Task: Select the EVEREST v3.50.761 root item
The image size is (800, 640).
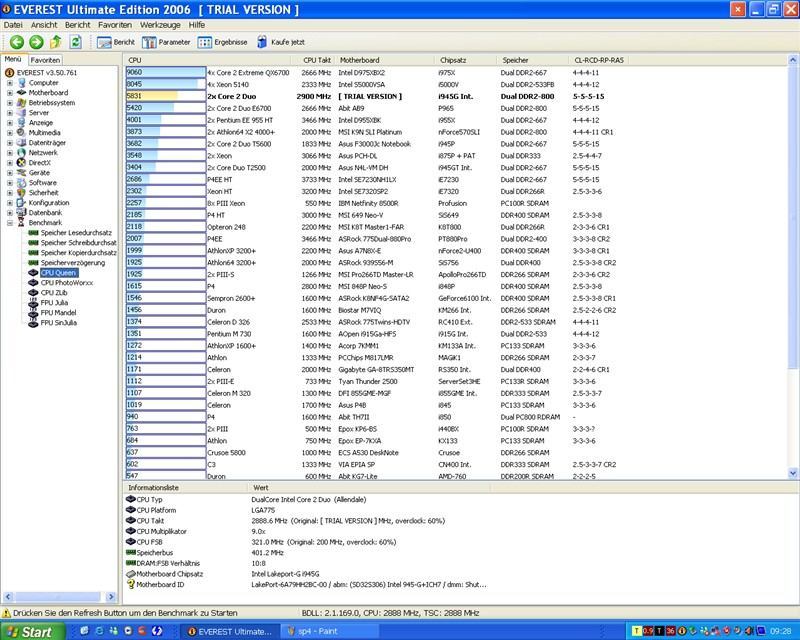Action: click(46, 72)
